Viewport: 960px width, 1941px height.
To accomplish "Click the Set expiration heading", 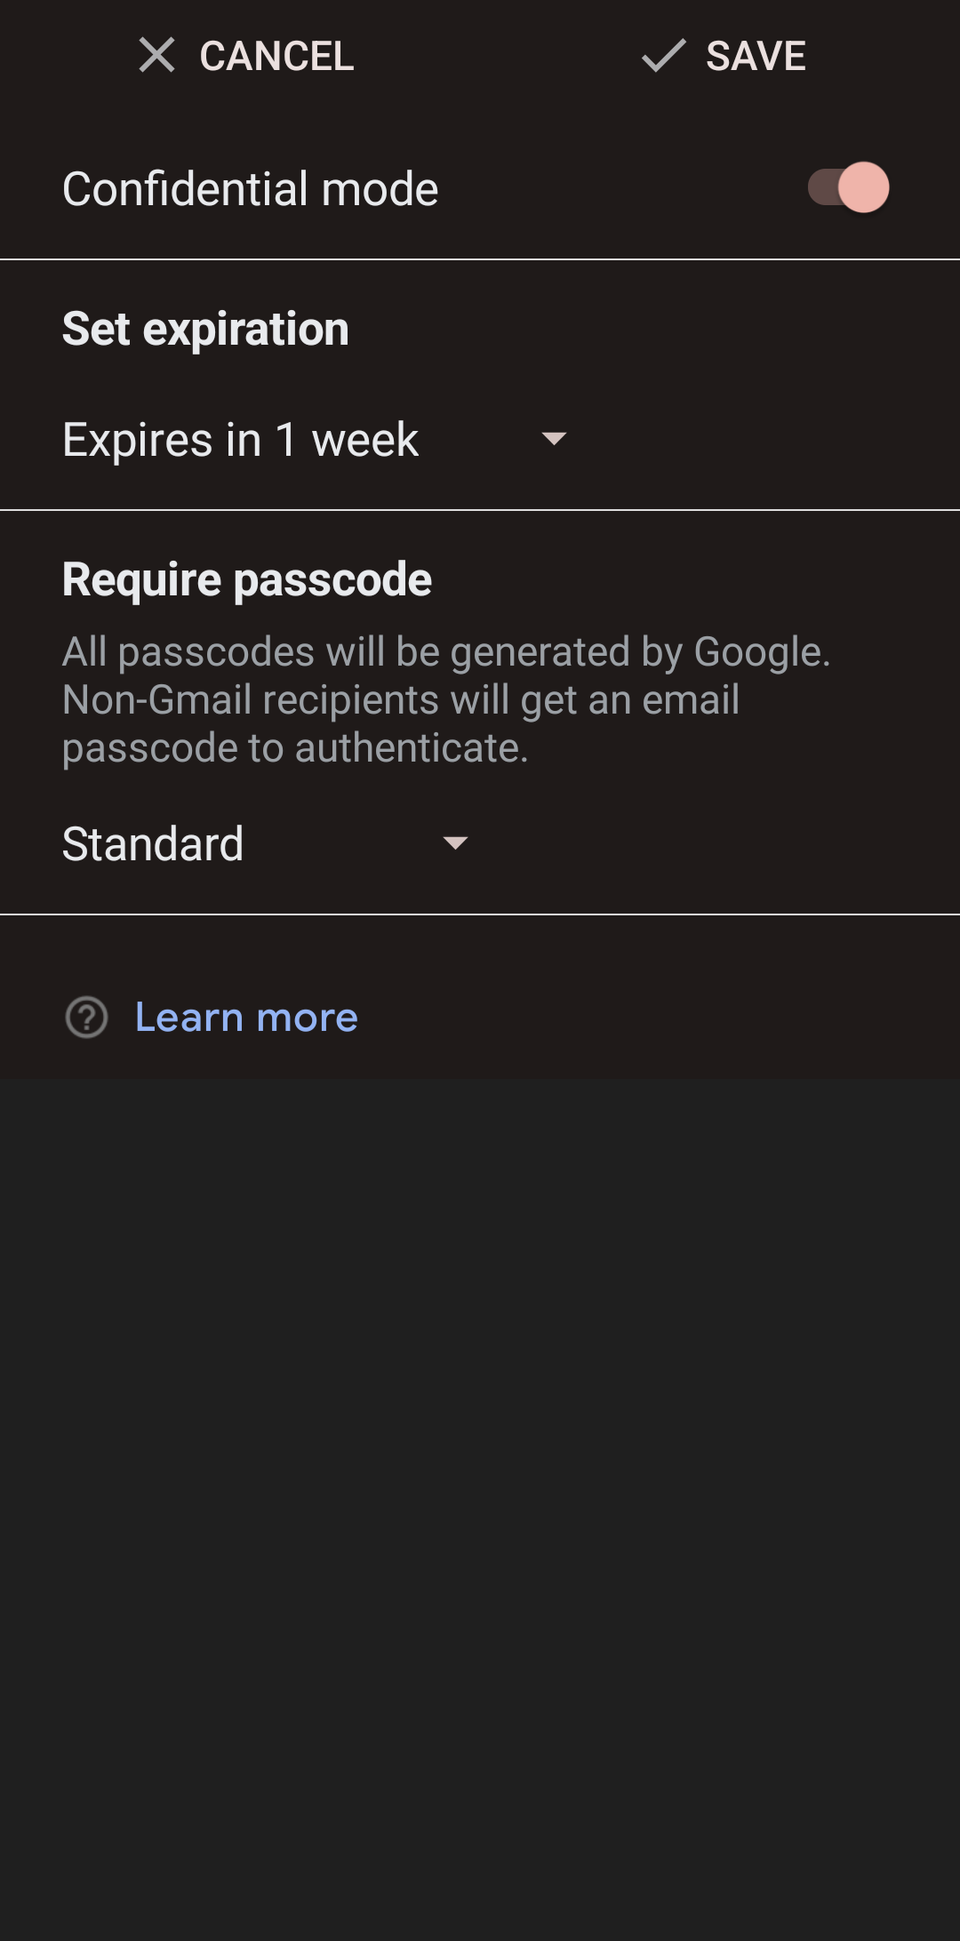I will click(205, 328).
